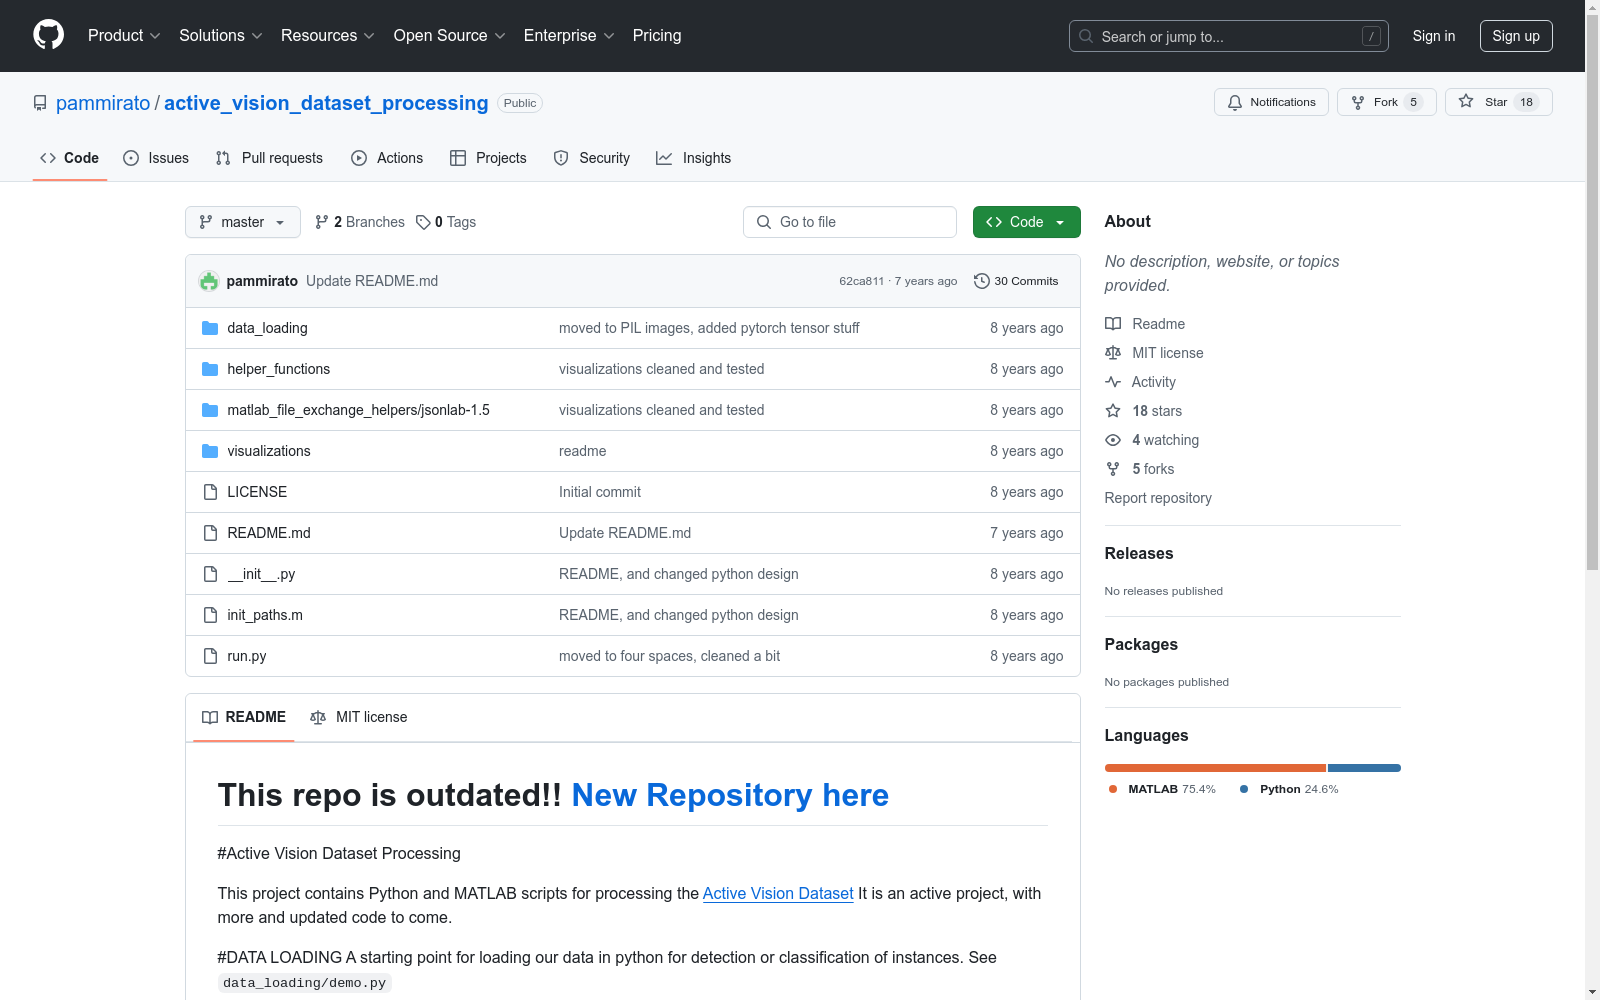The height and width of the screenshot is (1000, 1600).
Task: Open the 62ca811 commit hash
Action: pos(862,281)
